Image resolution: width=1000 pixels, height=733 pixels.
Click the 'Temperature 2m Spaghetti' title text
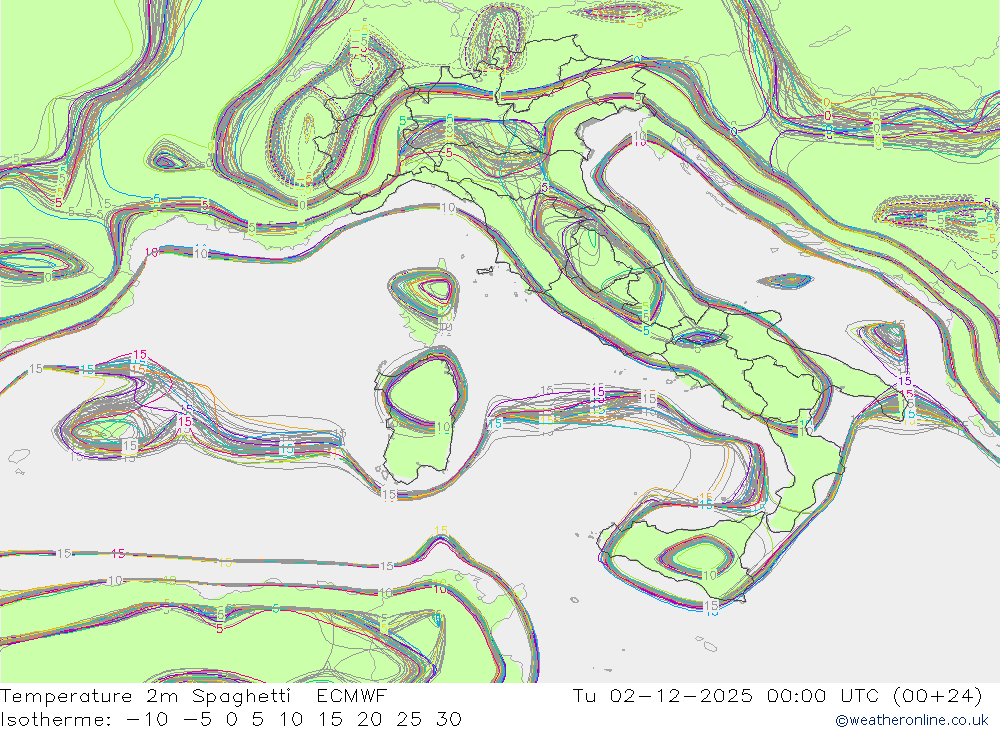pos(145,696)
